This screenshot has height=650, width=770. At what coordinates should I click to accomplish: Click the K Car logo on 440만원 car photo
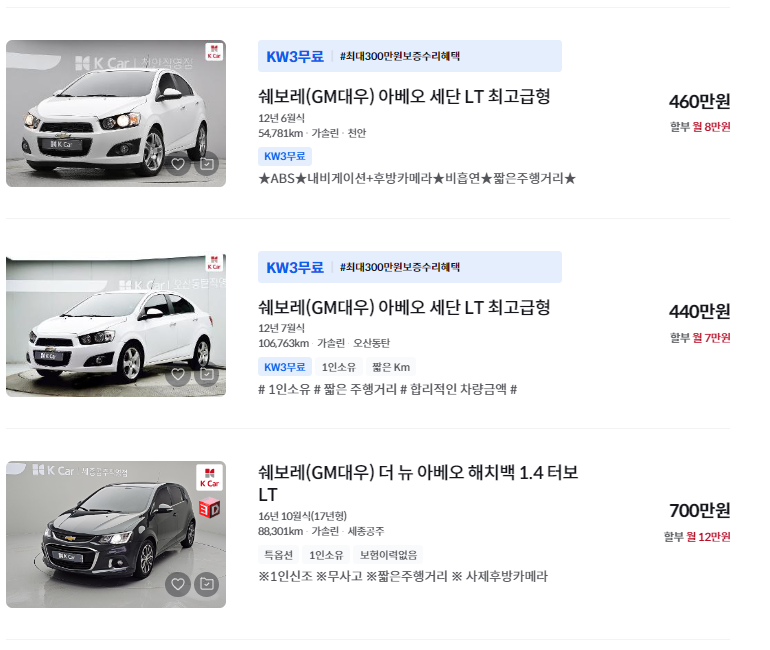coord(214,263)
